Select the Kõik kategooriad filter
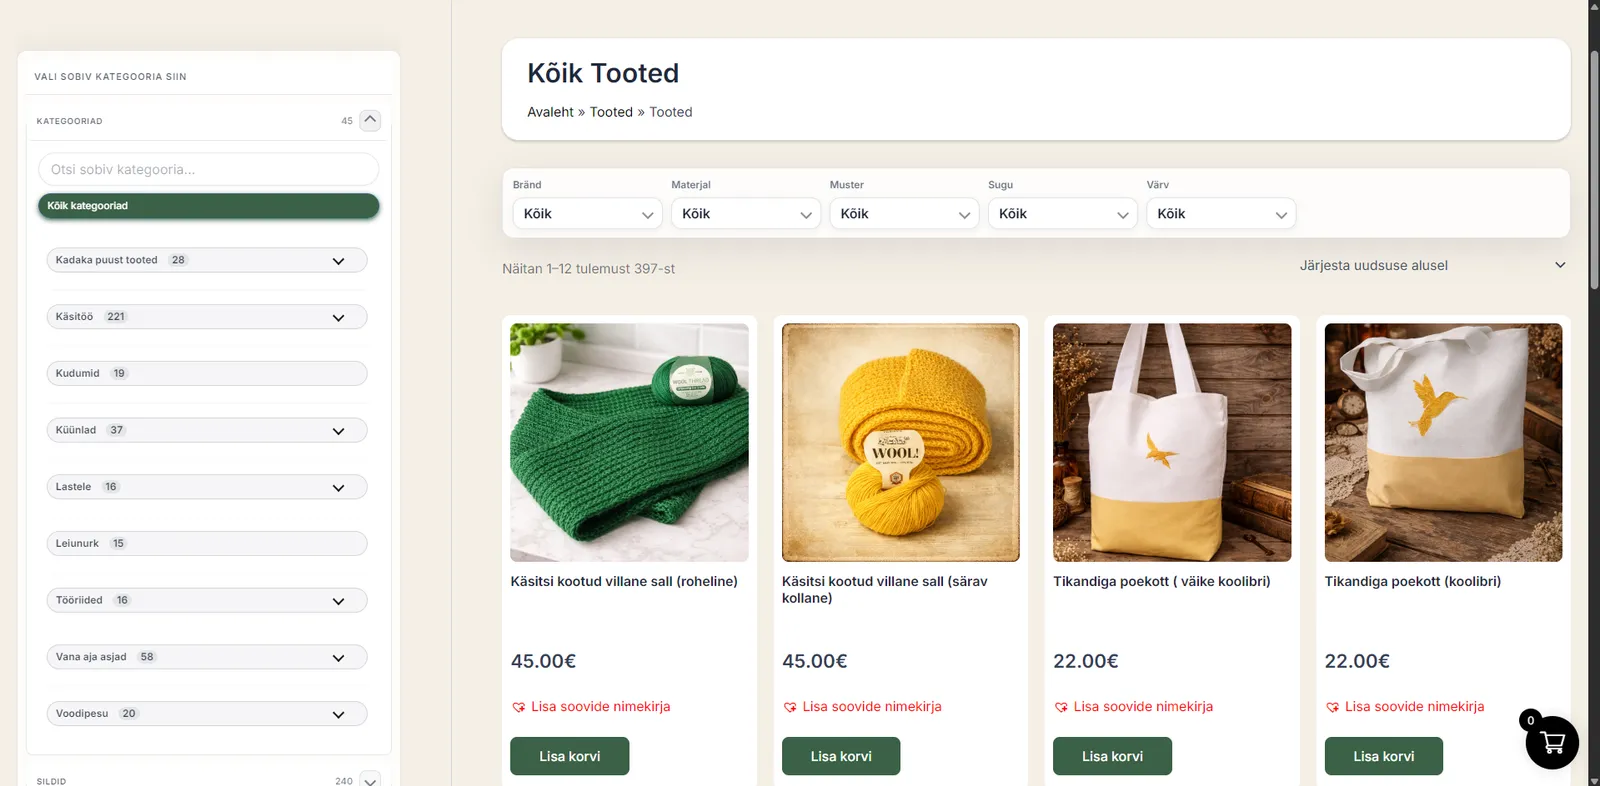 pyautogui.click(x=208, y=206)
